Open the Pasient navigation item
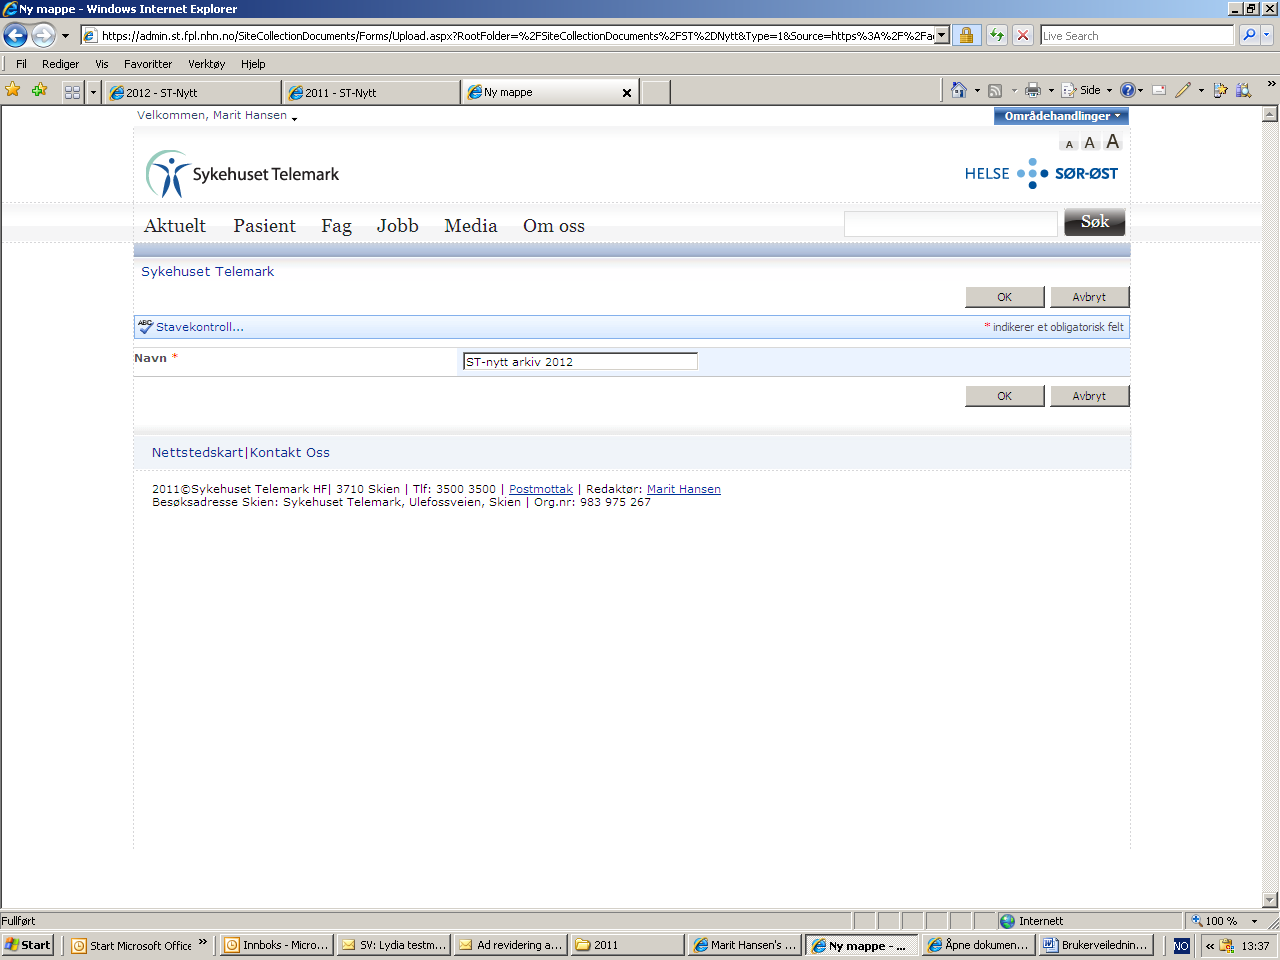This screenshot has width=1280, height=960. (x=264, y=226)
